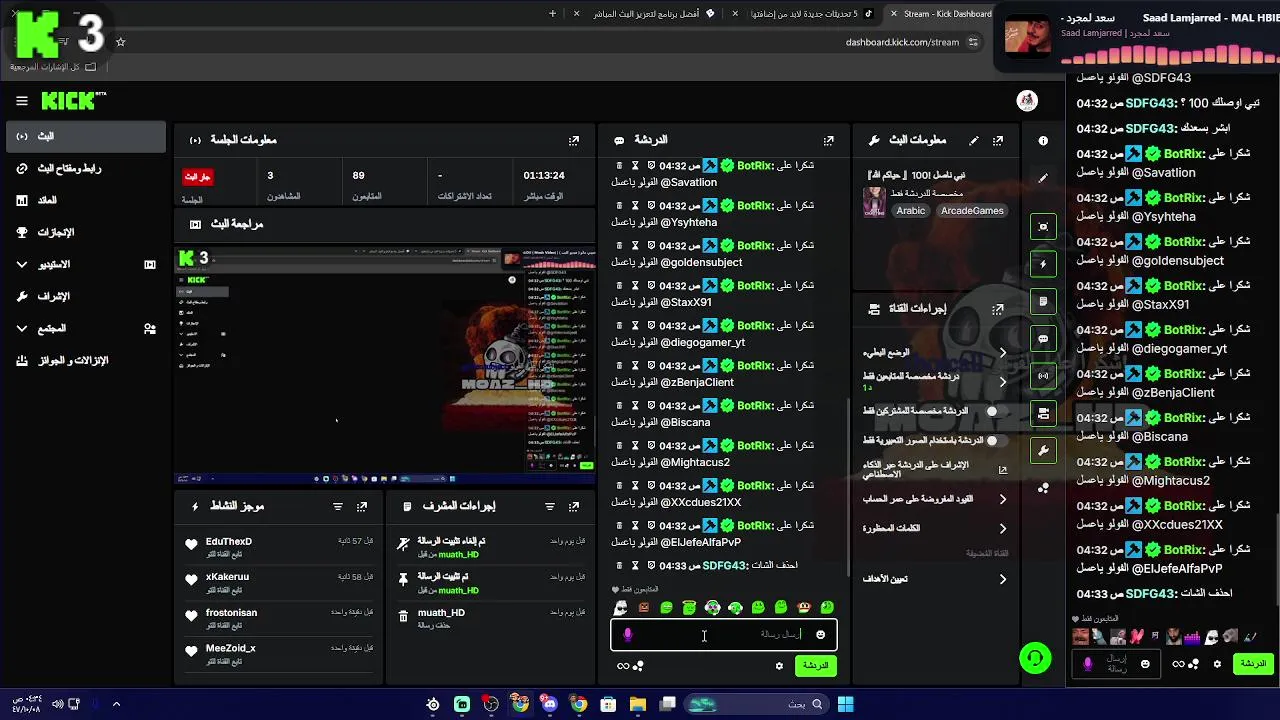The width and height of the screenshot is (1280, 720).
Task: Send message with popout الدردشة button
Action: [1253, 664]
